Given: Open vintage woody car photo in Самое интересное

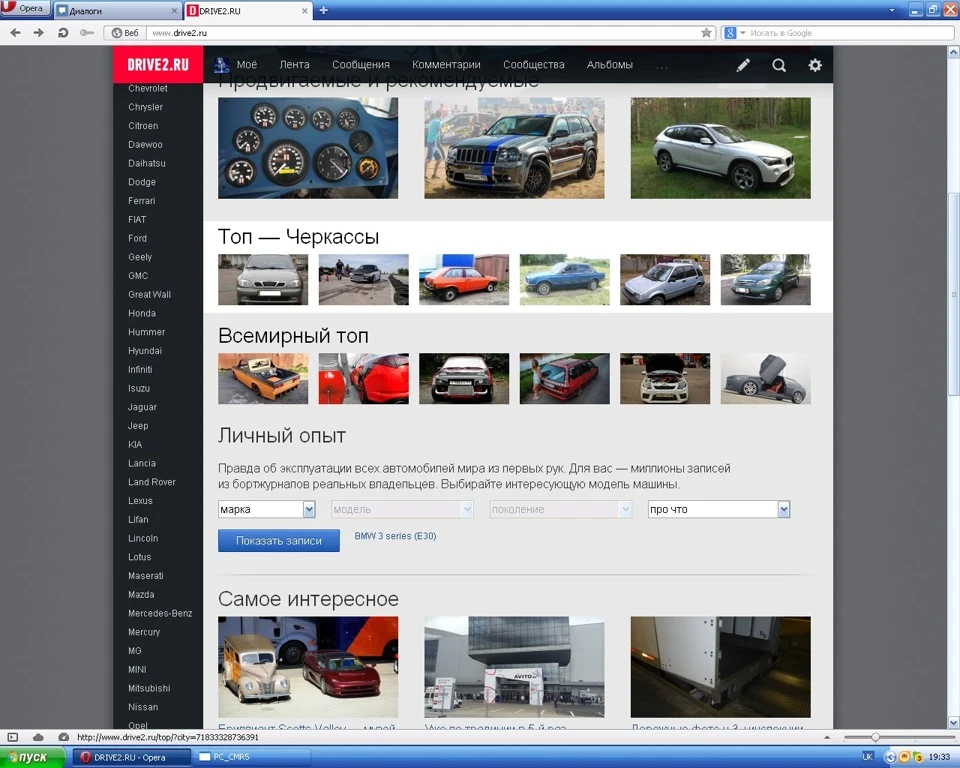Looking at the screenshot, I should (x=308, y=667).
